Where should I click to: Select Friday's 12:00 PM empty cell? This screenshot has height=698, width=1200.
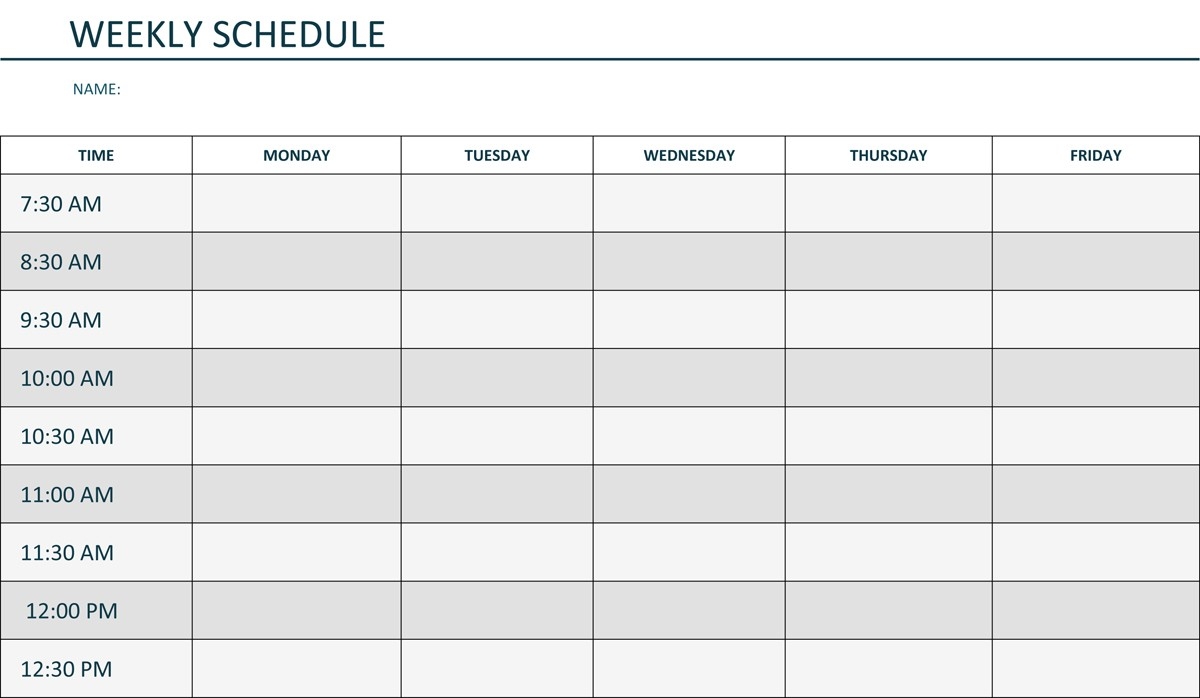(1096, 610)
